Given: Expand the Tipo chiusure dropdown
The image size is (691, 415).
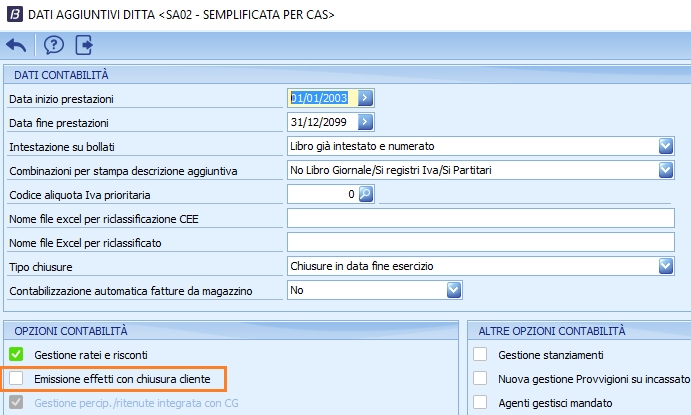Looking at the screenshot, I should coord(666,266).
